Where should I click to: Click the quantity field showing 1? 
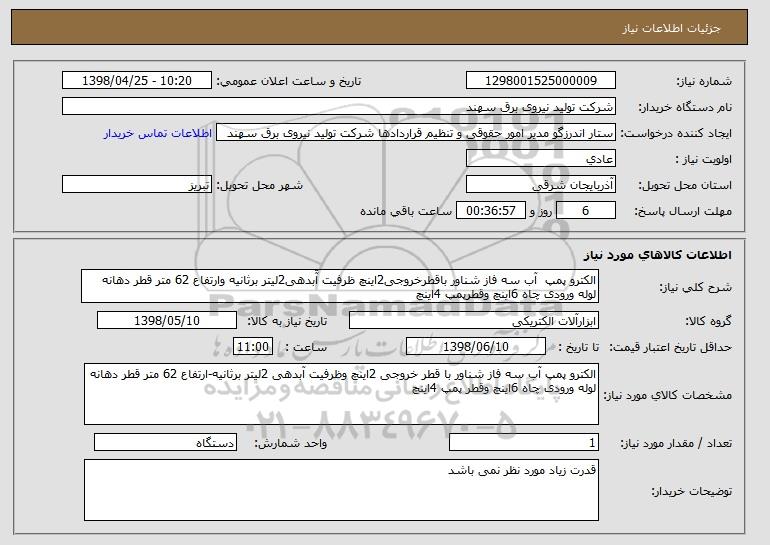(524, 443)
